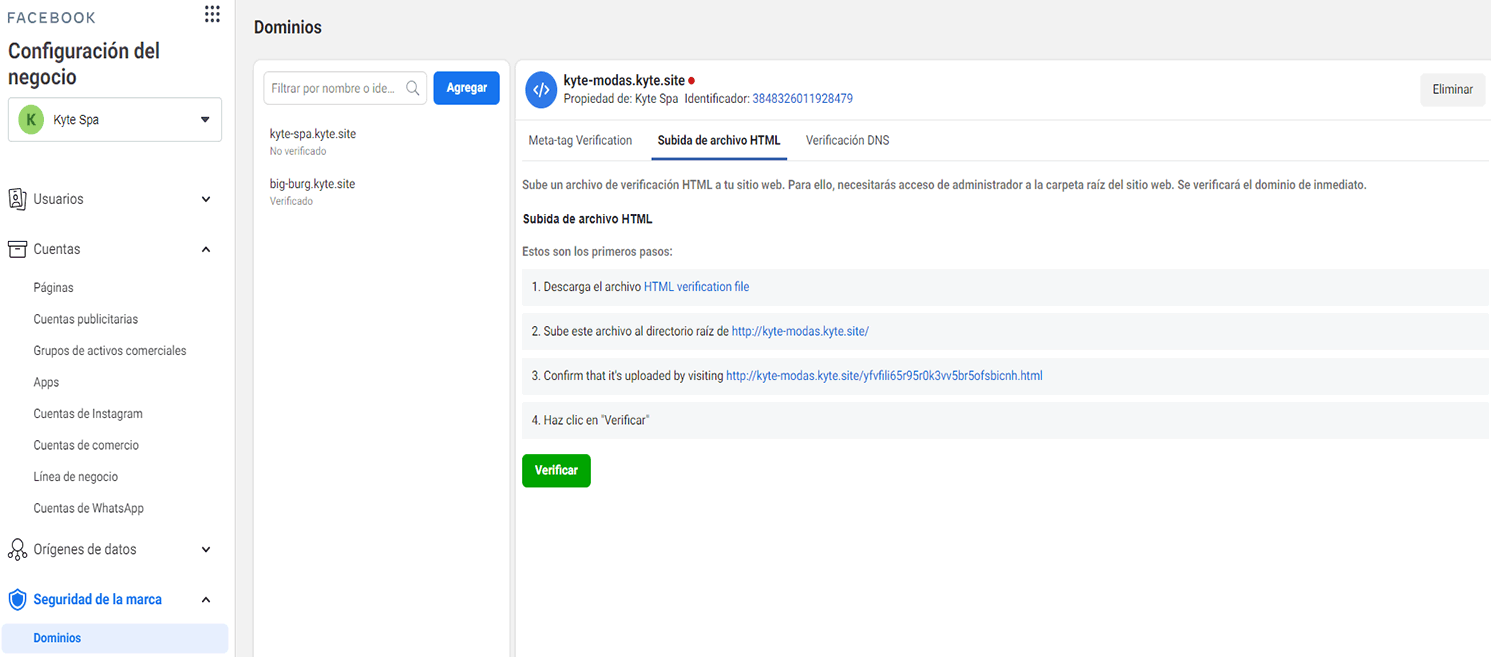Download the HTML verification file link
The height and width of the screenshot is (657, 1491).
[x=696, y=286]
